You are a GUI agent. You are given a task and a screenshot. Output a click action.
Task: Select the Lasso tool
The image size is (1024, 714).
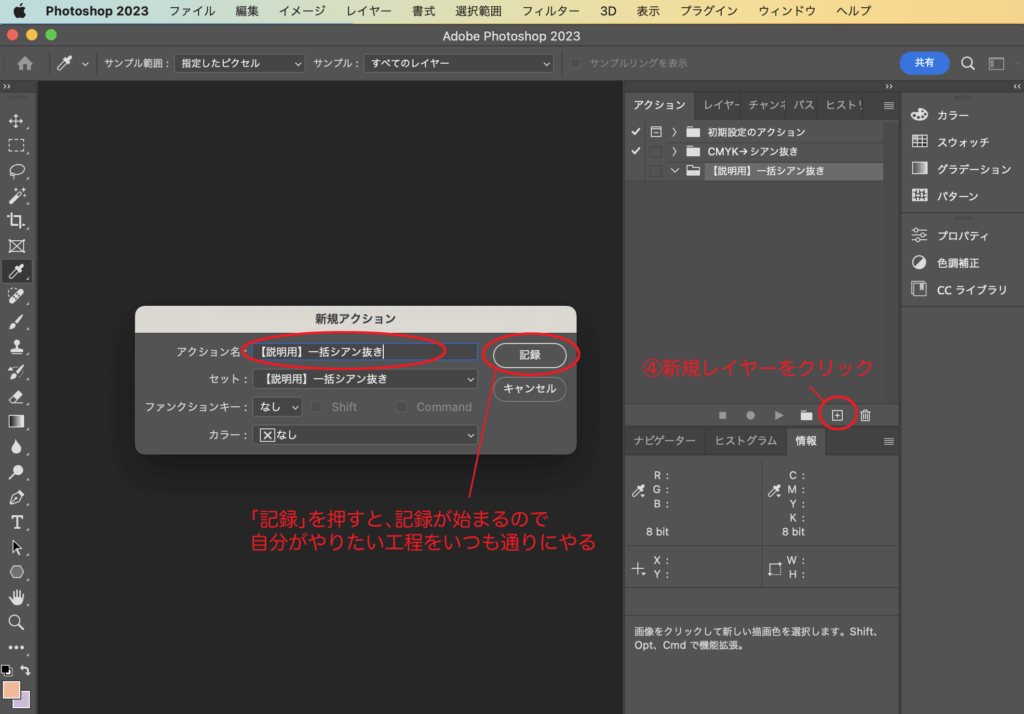point(16,170)
